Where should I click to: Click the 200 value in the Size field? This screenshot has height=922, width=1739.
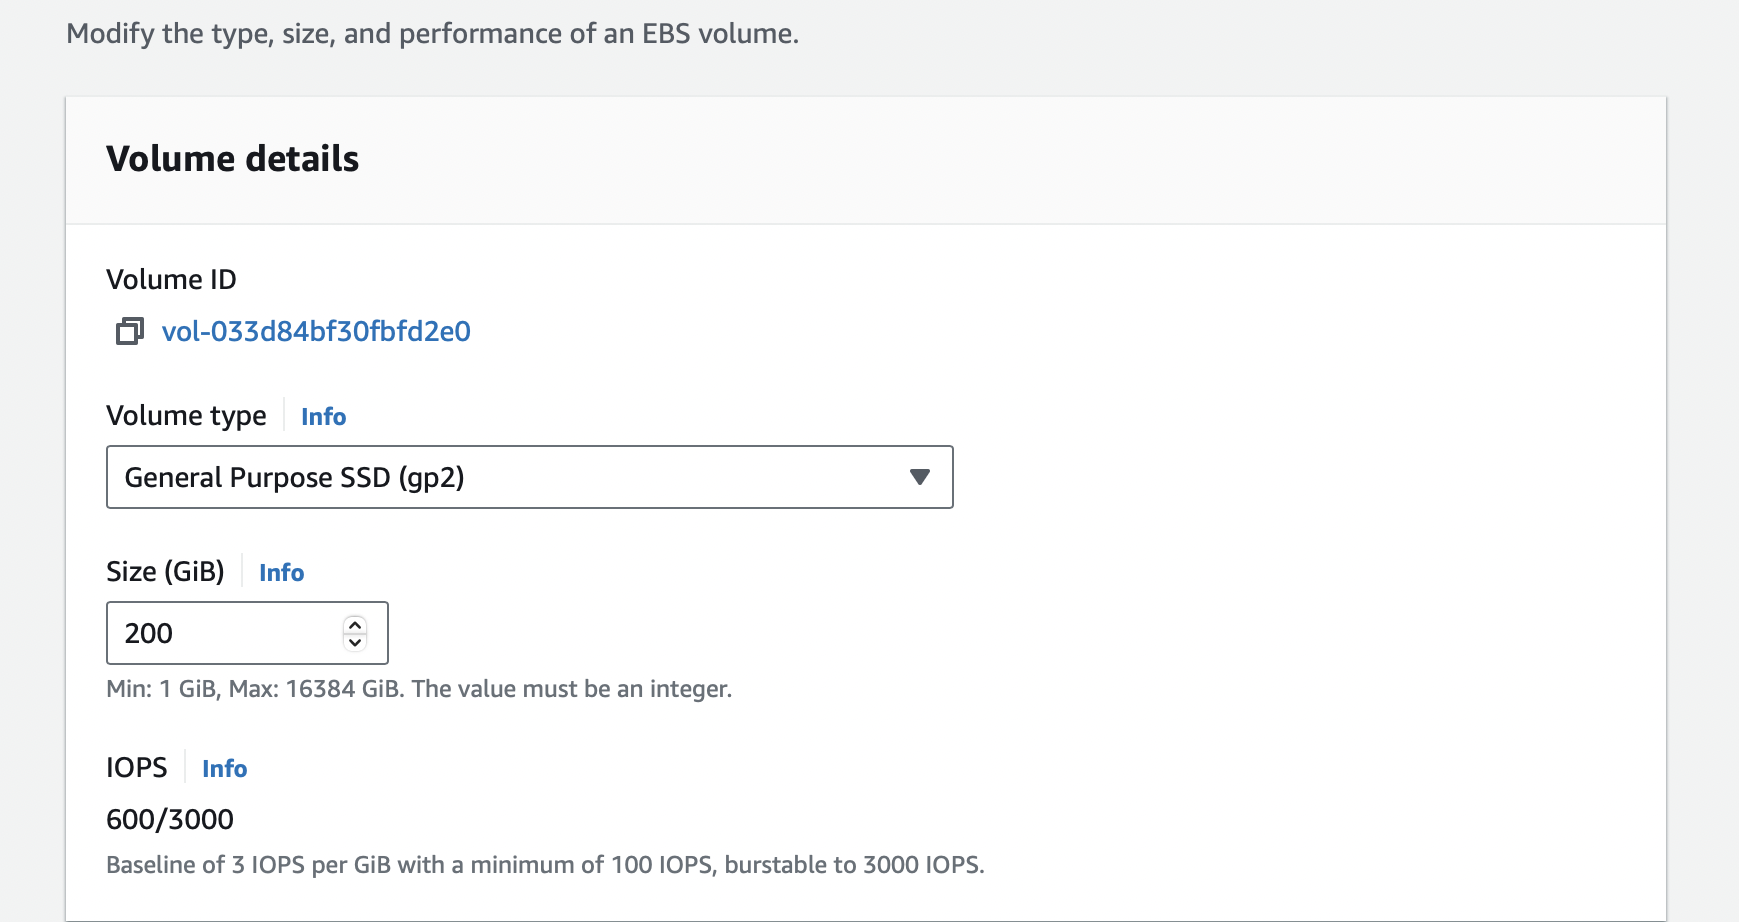(x=149, y=633)
